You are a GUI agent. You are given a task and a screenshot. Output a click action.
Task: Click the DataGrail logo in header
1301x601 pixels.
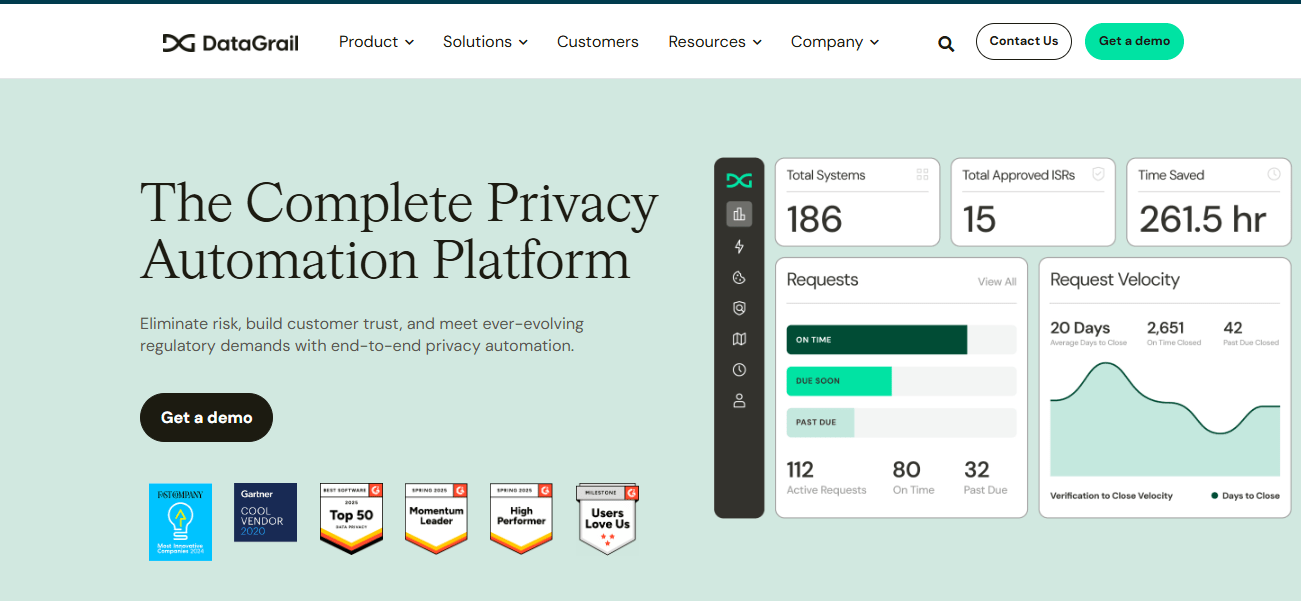click(231, 42)
